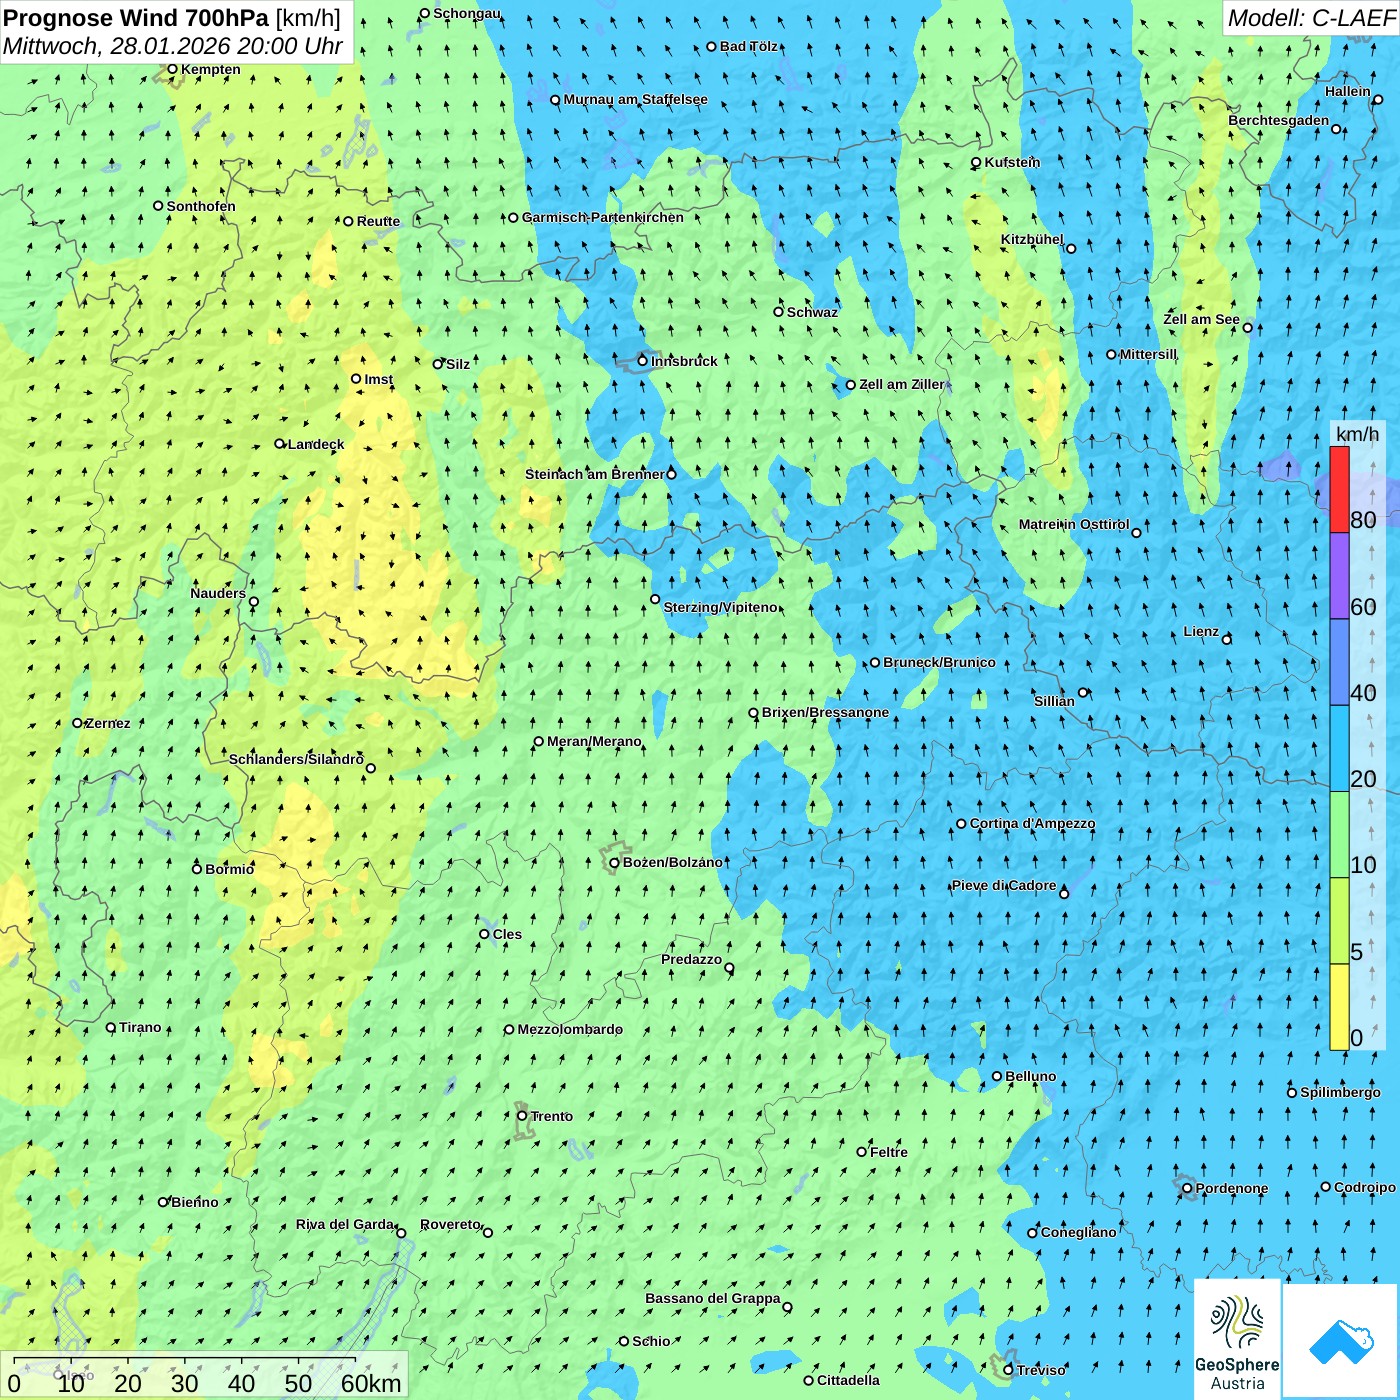Click the Mittersill label
Viewport: 1400px width, 1400px height.
point(1149,354)
